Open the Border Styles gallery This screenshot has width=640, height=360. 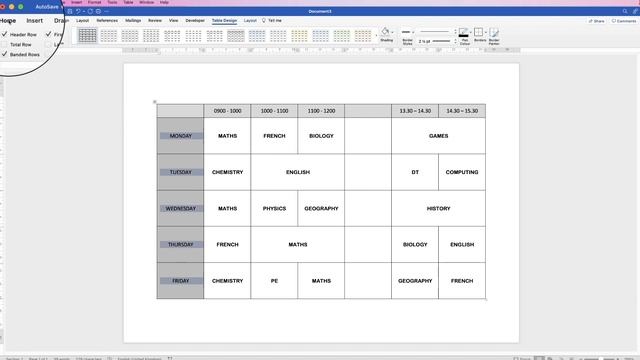tap(407, 36)
